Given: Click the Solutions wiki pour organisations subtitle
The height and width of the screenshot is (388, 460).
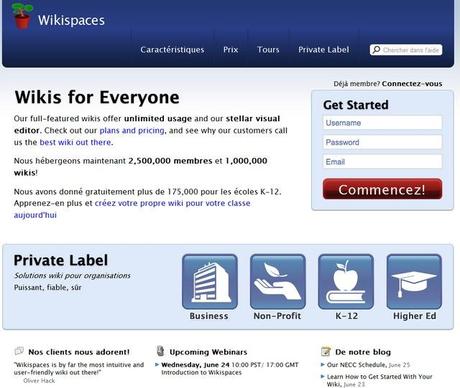Looking at the screenshot, I should point(72,276).
